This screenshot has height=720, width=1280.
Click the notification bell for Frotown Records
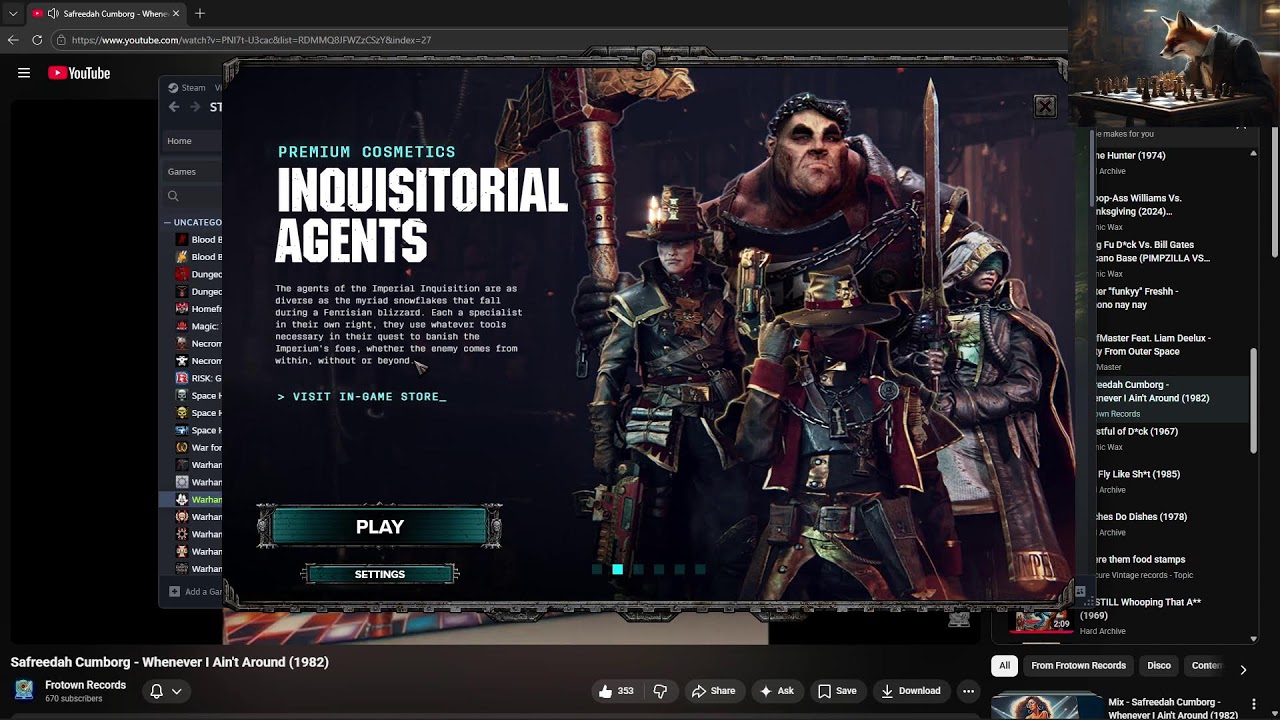click(x=156, y=691)
